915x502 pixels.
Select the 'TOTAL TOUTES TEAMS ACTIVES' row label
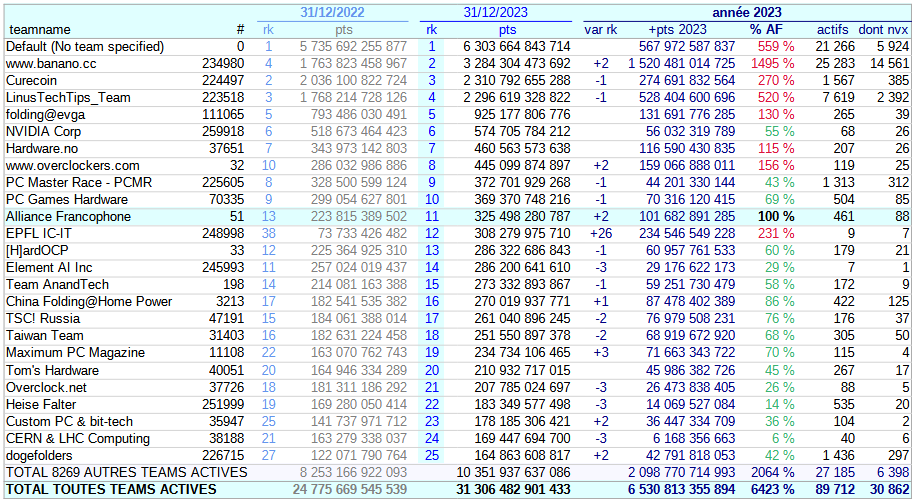tap(111, 489)
